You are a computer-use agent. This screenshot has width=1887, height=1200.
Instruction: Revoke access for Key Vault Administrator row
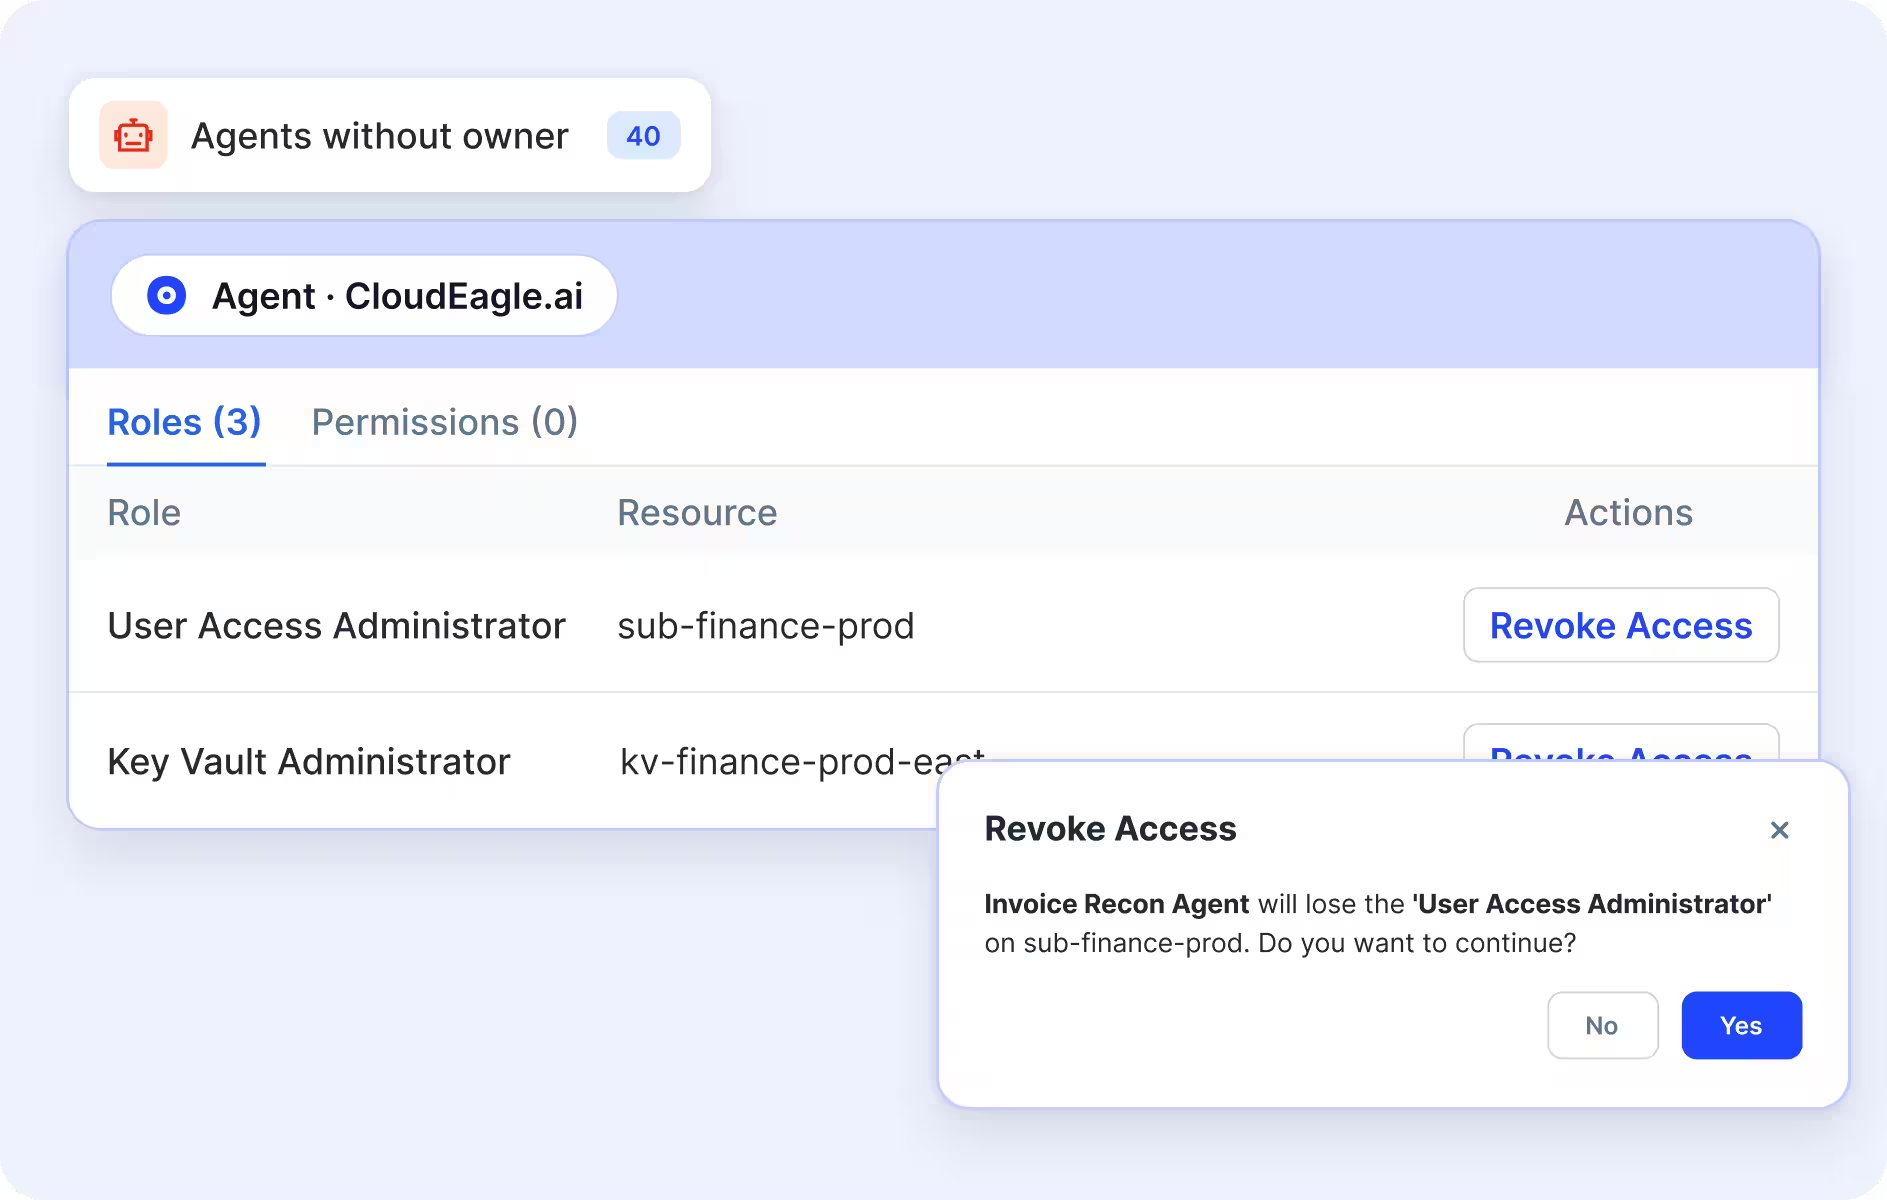point(1621,743)
